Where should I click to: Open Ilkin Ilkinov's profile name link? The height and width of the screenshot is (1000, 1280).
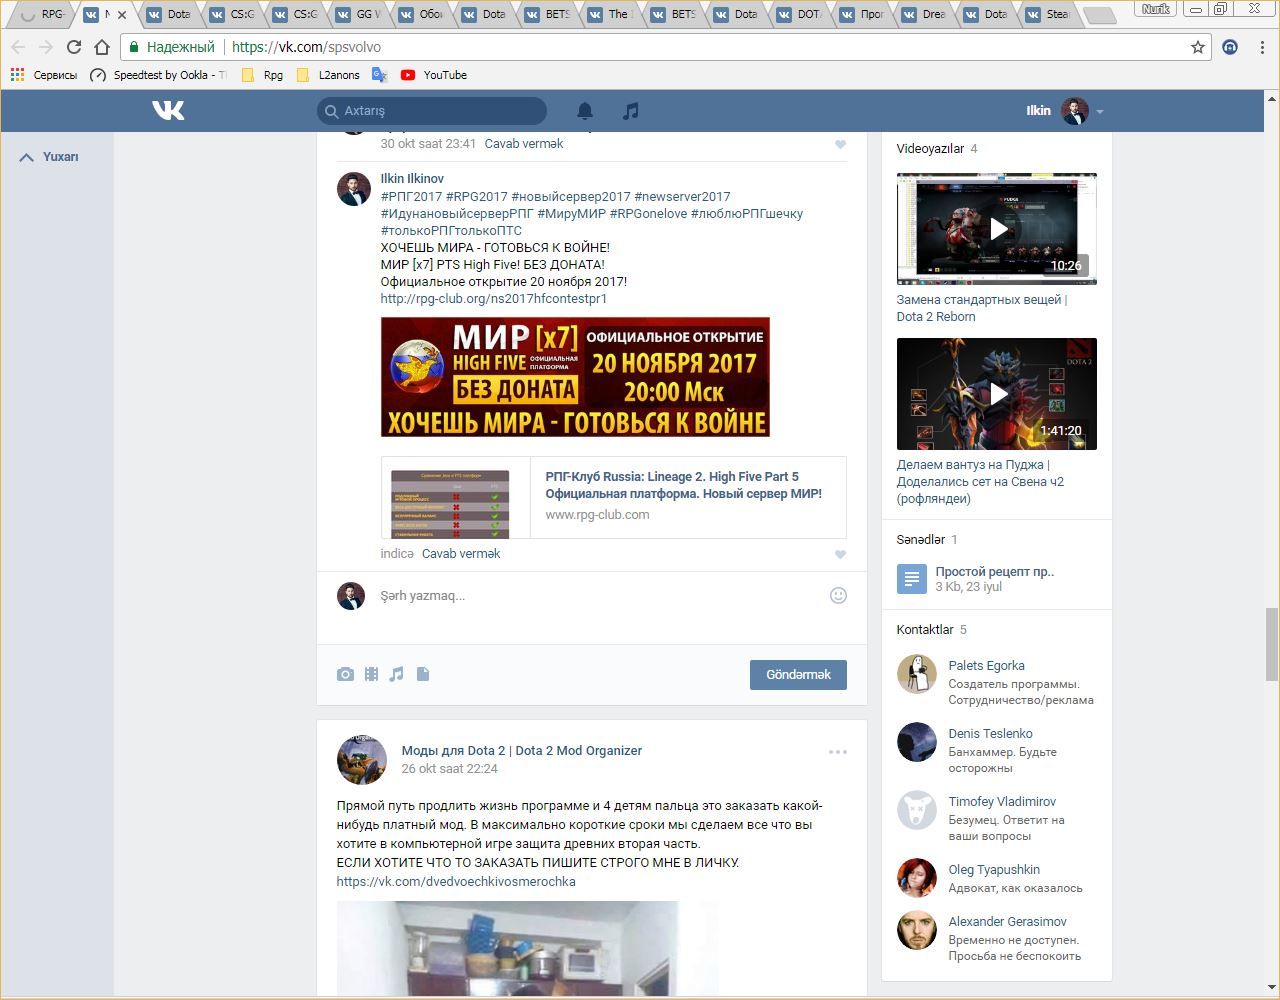412,179
